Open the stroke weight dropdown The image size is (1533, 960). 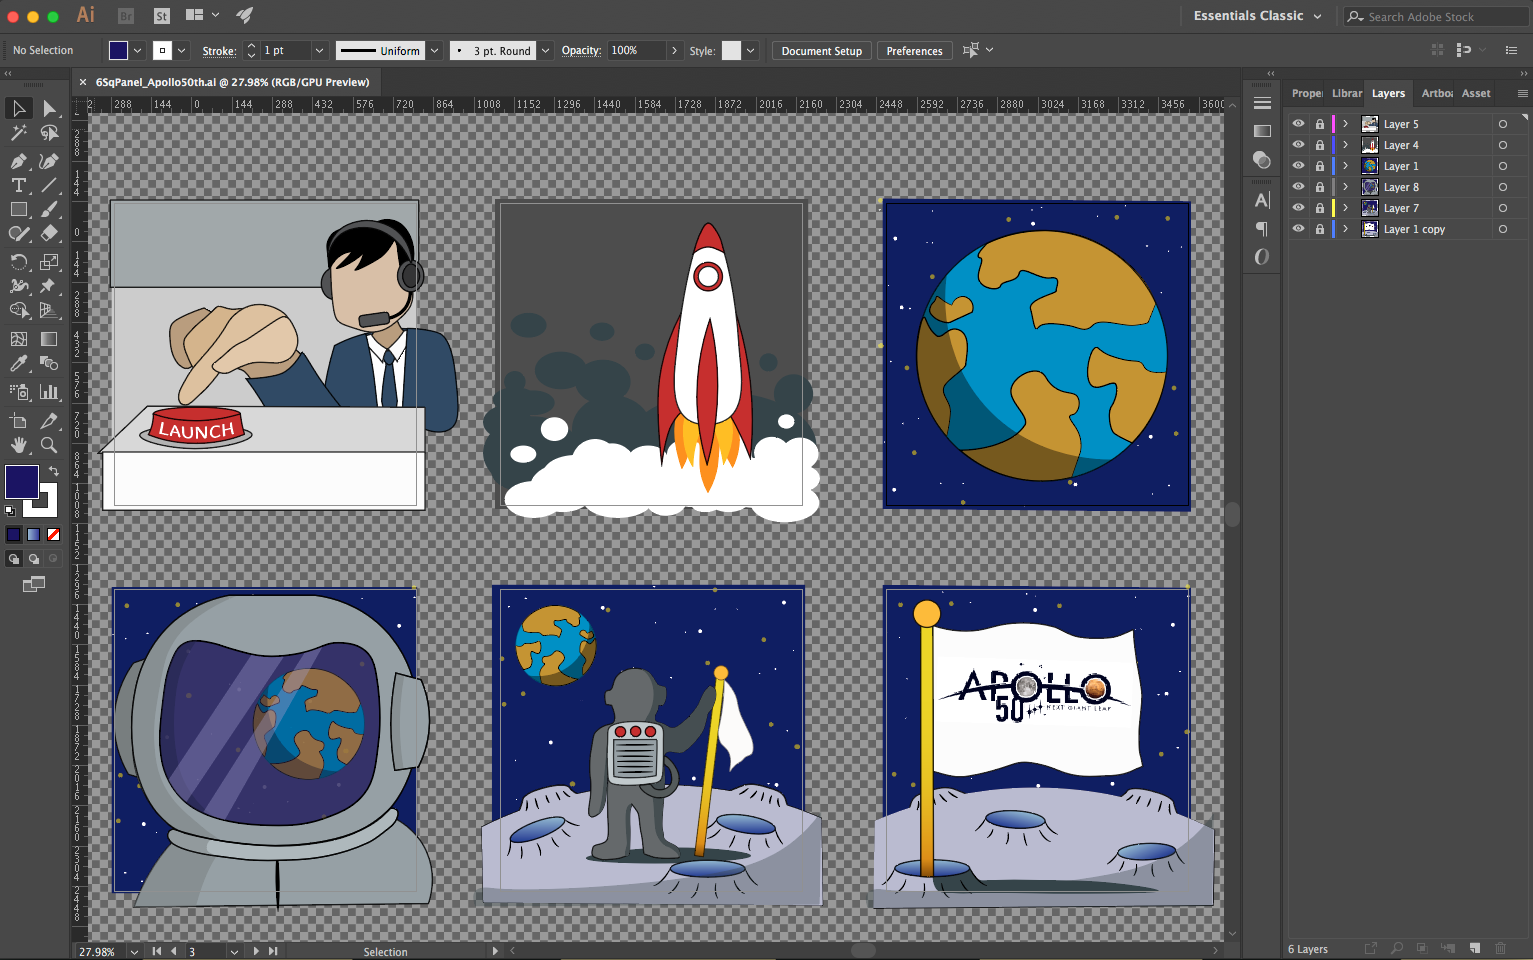click(x=320, y=50)
